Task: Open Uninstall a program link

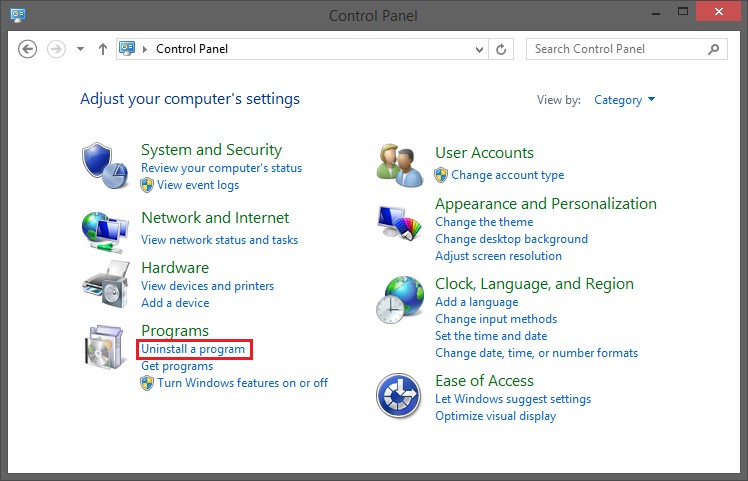Action: [193, 349]
